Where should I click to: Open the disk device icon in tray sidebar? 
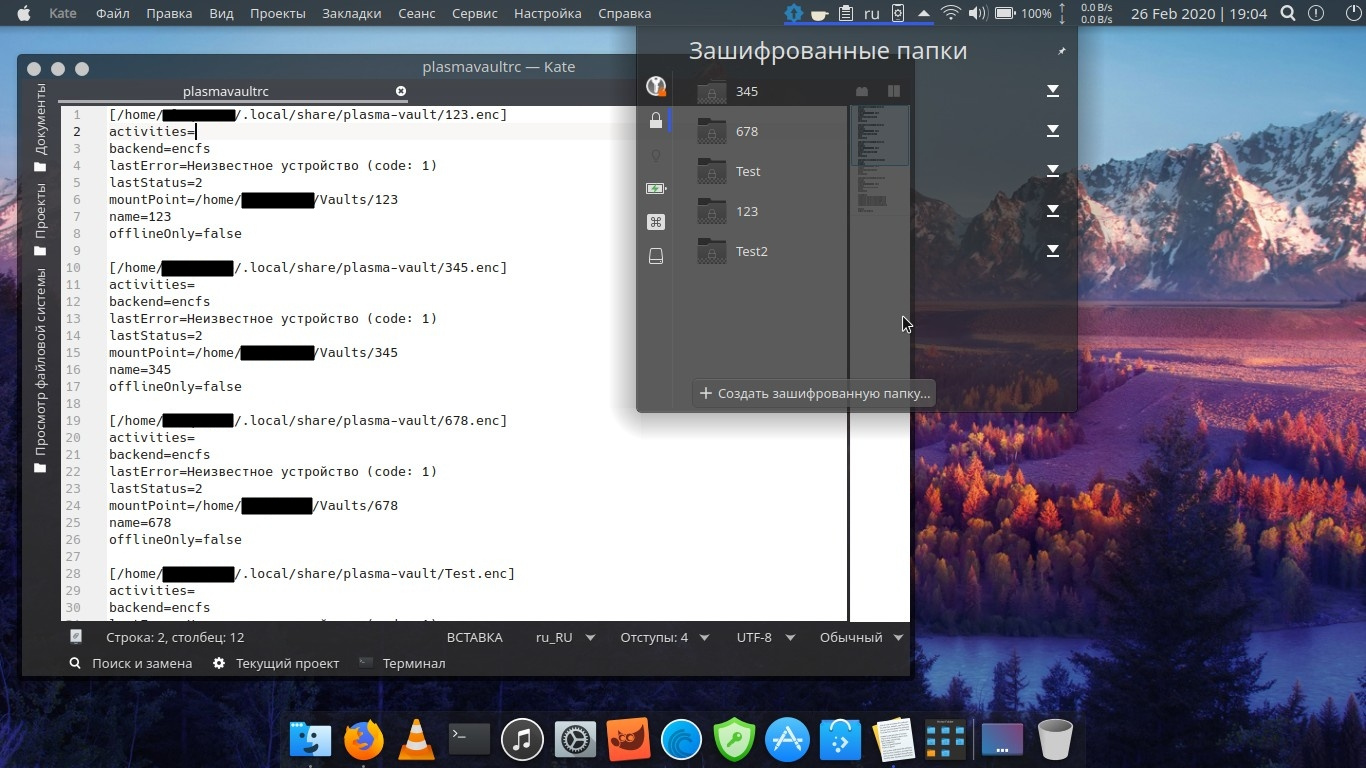pos(656,256)
